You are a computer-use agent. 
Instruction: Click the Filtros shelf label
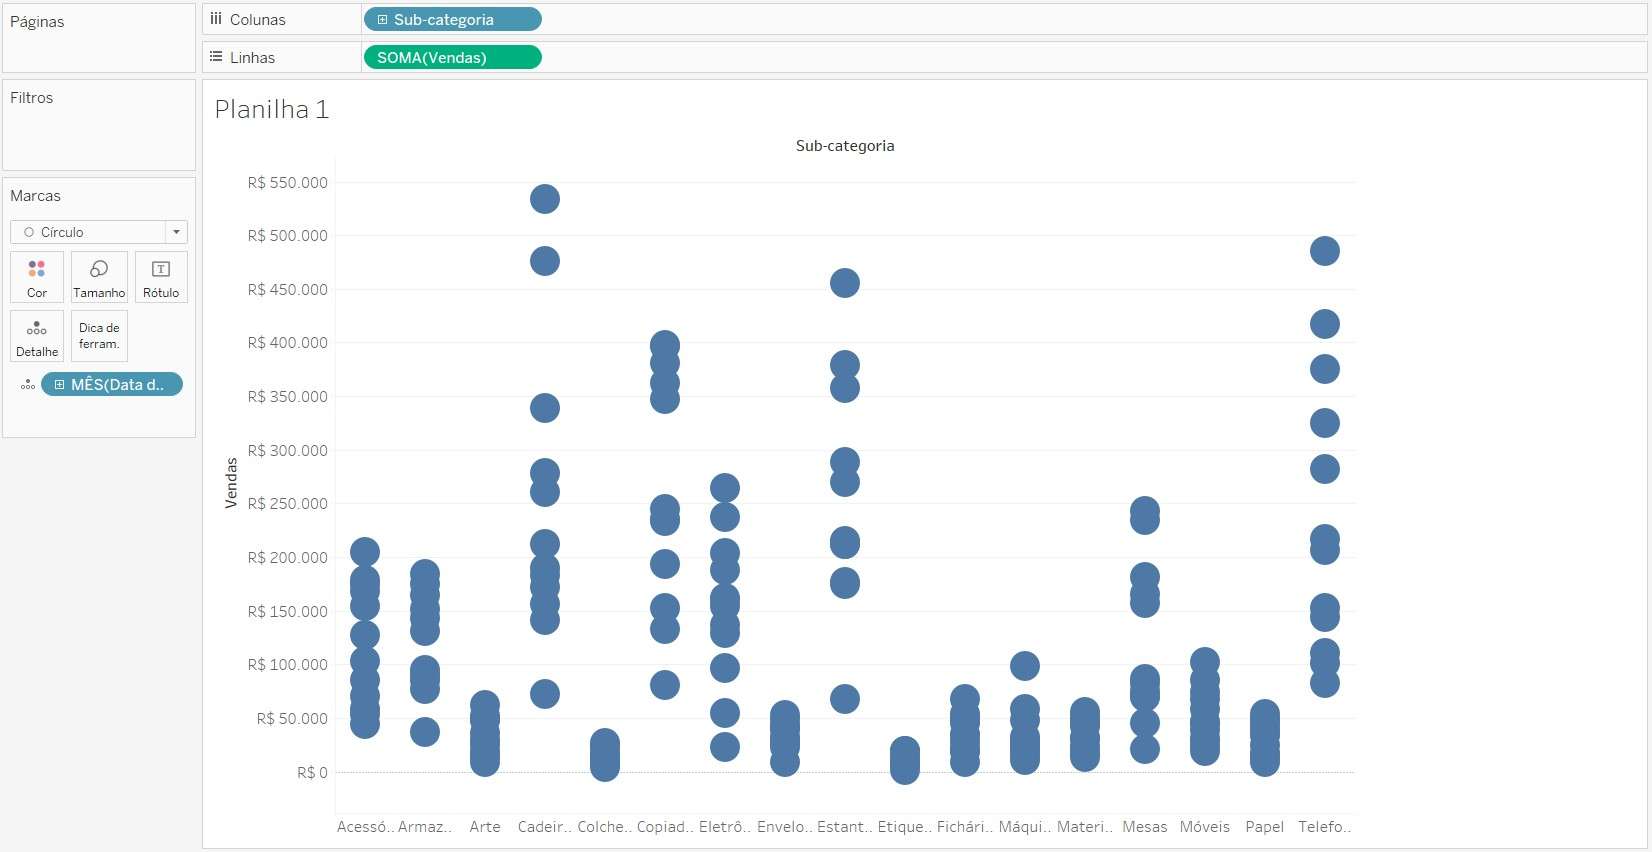[32, 98]
